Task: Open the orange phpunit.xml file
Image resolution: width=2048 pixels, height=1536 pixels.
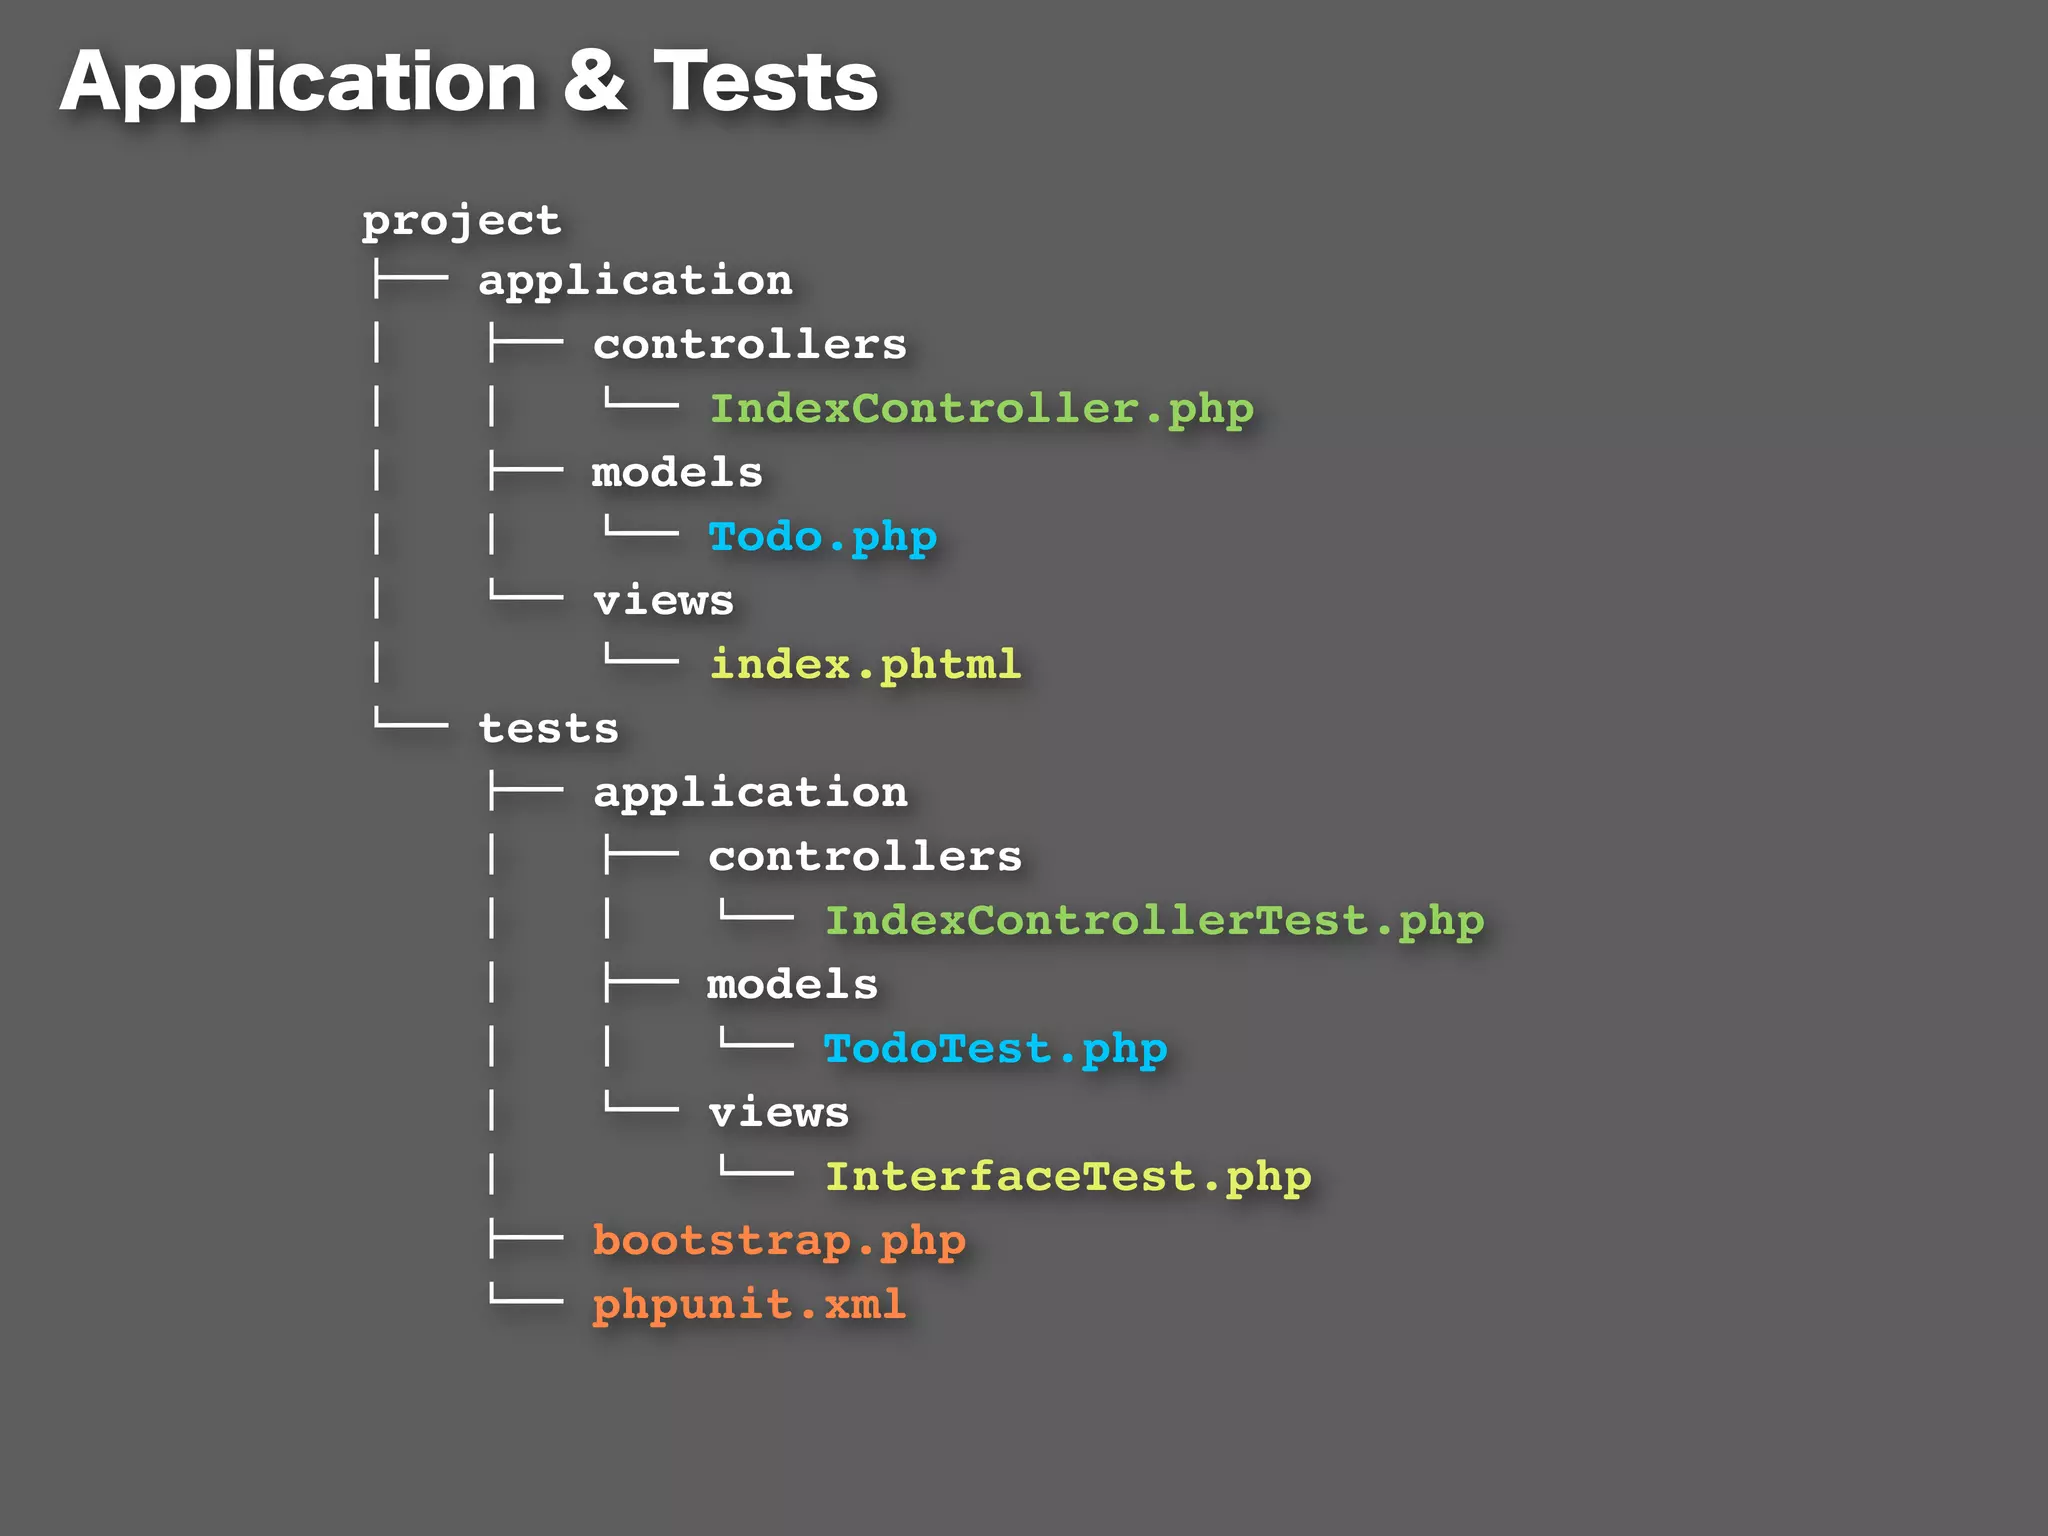Action: coord(749,1305)
